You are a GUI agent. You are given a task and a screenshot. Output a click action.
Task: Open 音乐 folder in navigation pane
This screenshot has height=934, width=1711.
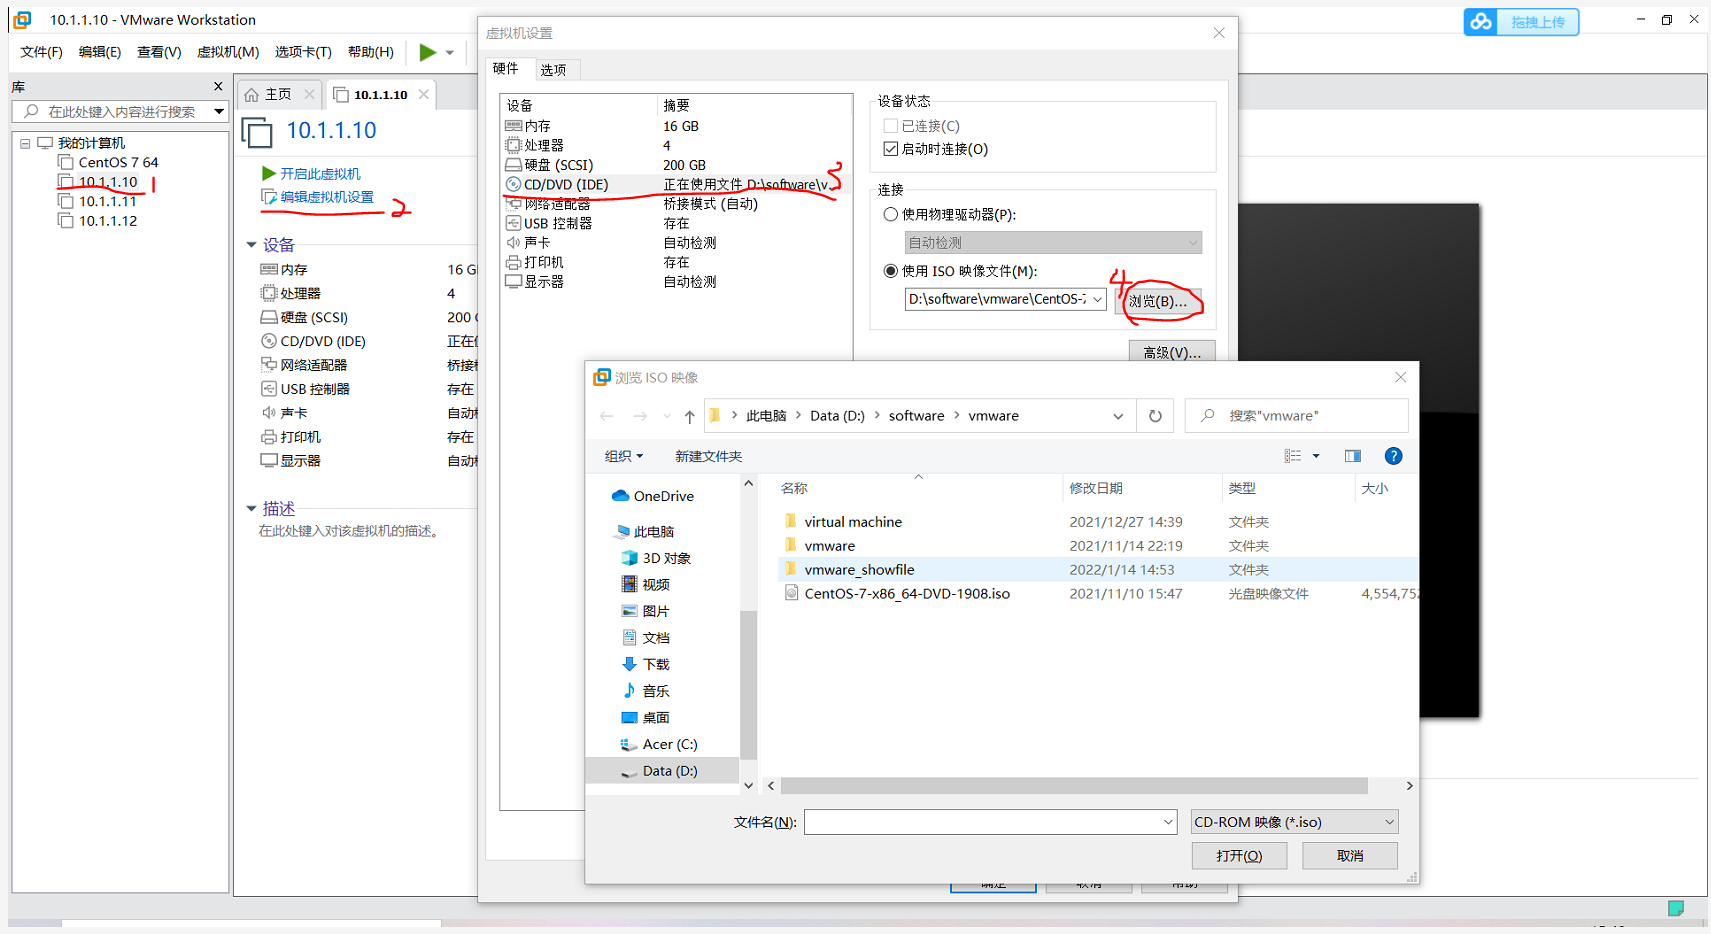point(645,691)
